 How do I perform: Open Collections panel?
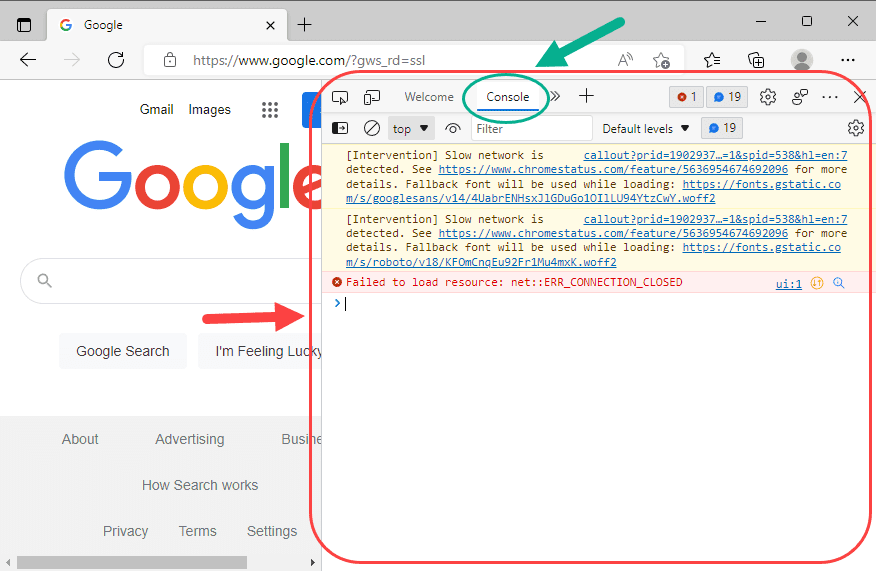point(756,60)
